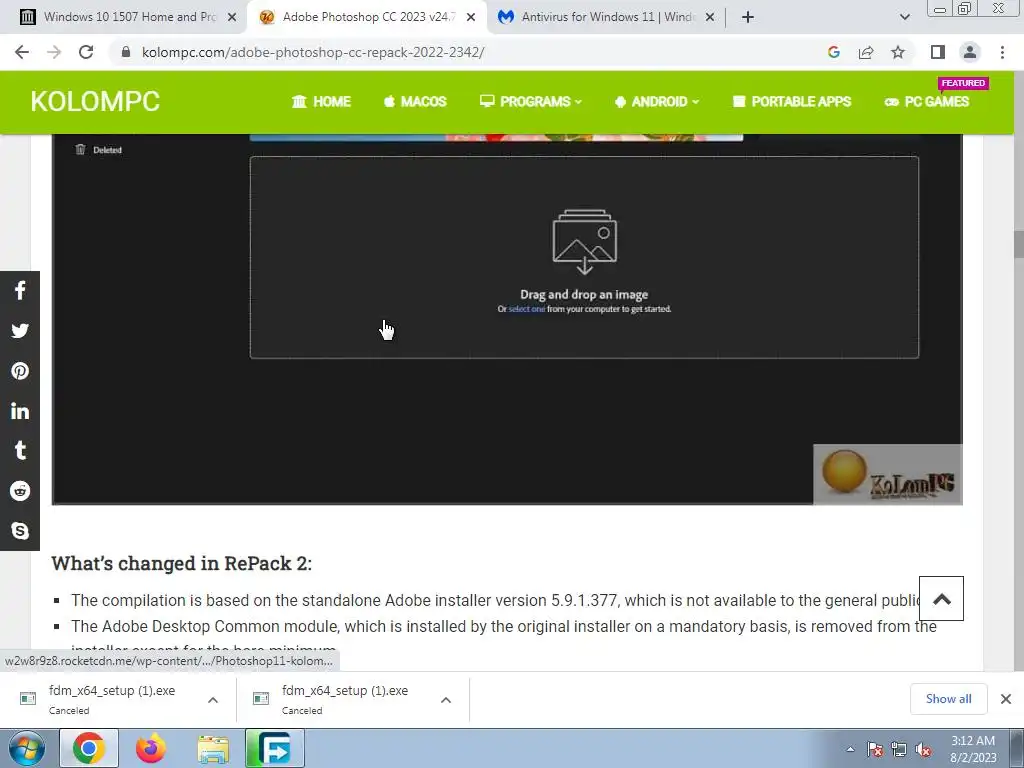The image size is (1024, 768).
Task: Click the address bar URL field
Action: (x=313, y=52)
